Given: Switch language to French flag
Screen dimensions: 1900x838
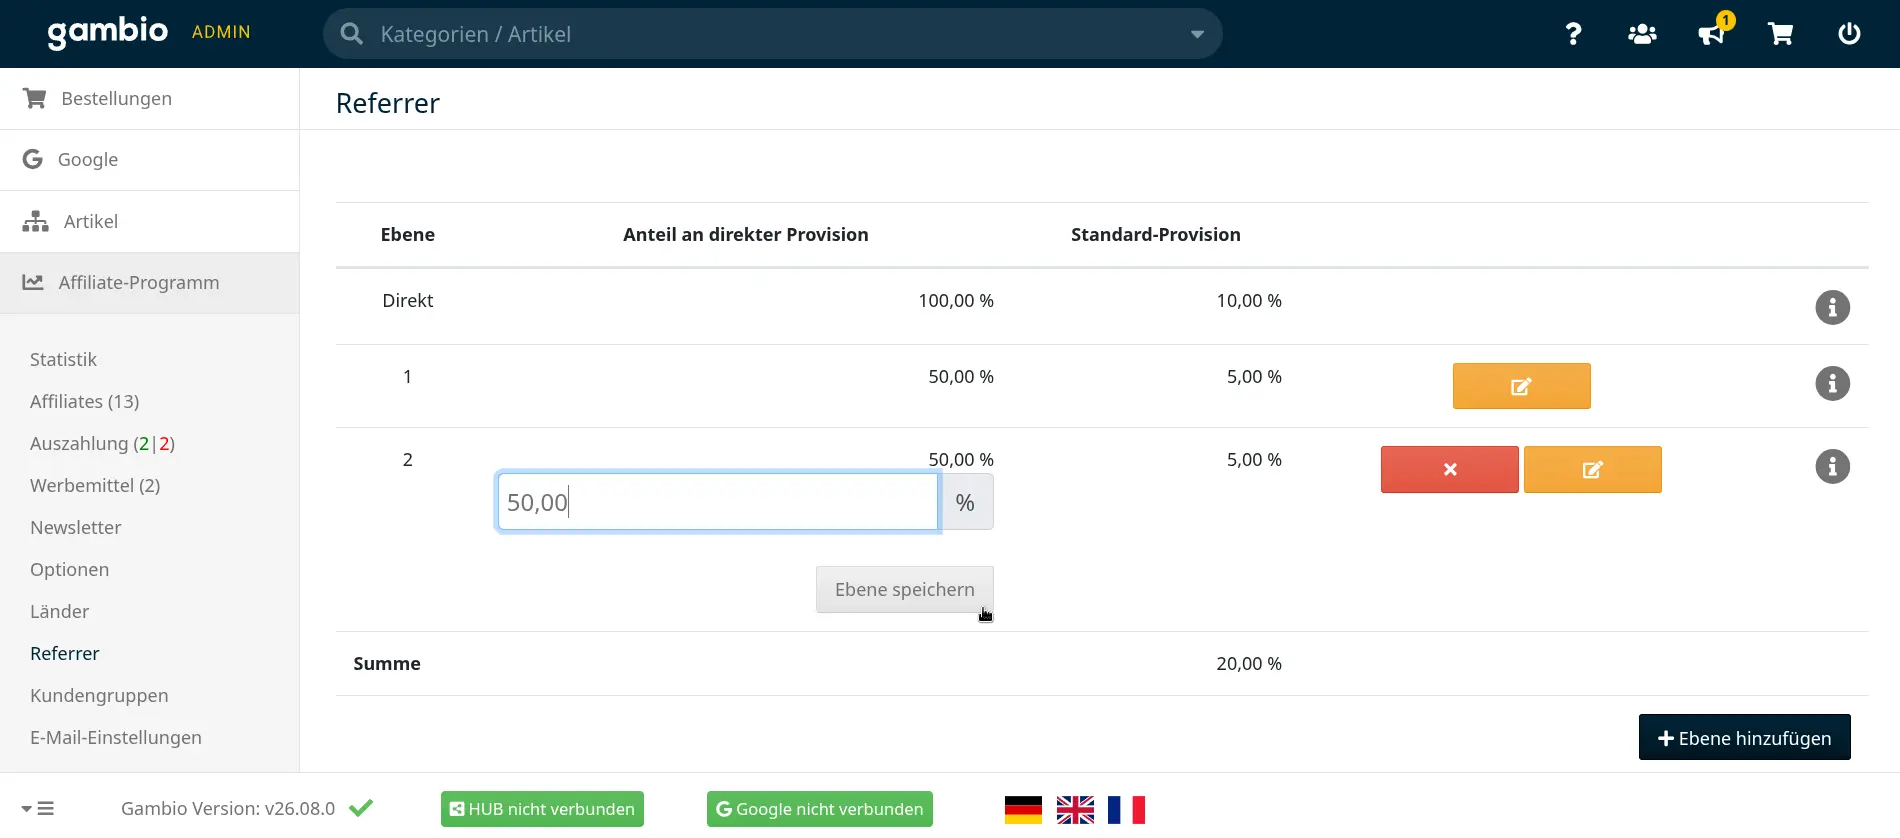Looking at the screenshot, I should click(1126, 809).
